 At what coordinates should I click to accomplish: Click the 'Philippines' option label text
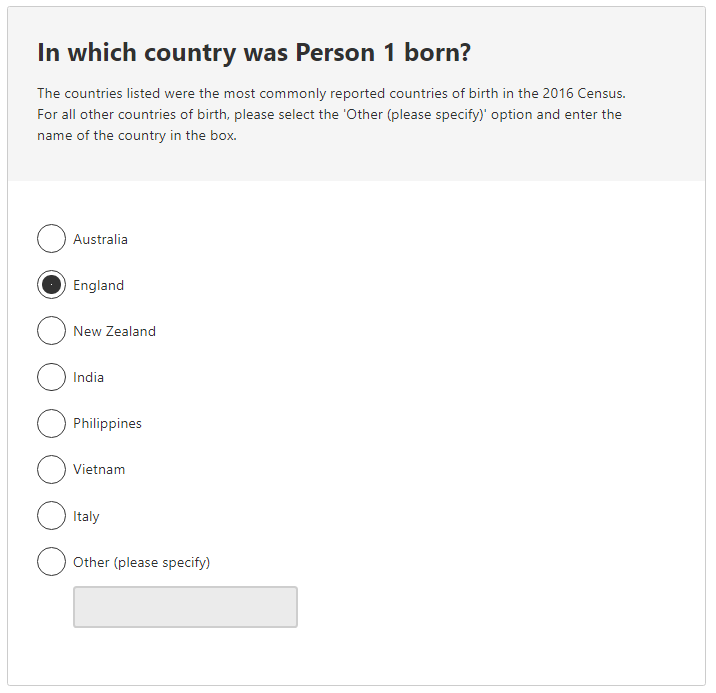tap(107, 424)
